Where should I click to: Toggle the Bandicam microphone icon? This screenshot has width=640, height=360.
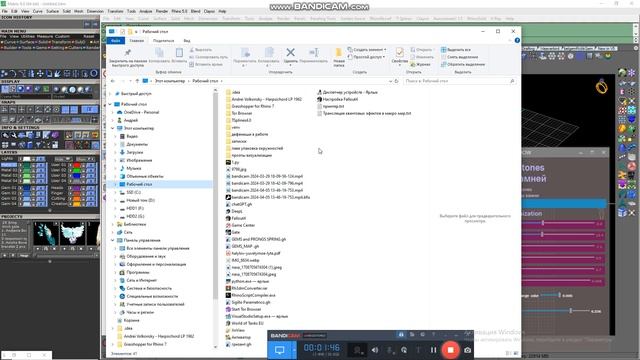[x=390, y=350]
